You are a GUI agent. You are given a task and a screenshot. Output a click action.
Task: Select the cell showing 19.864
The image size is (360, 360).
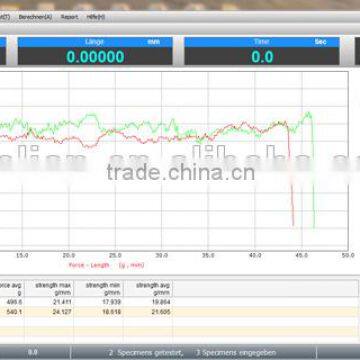[x=148, y=302]
